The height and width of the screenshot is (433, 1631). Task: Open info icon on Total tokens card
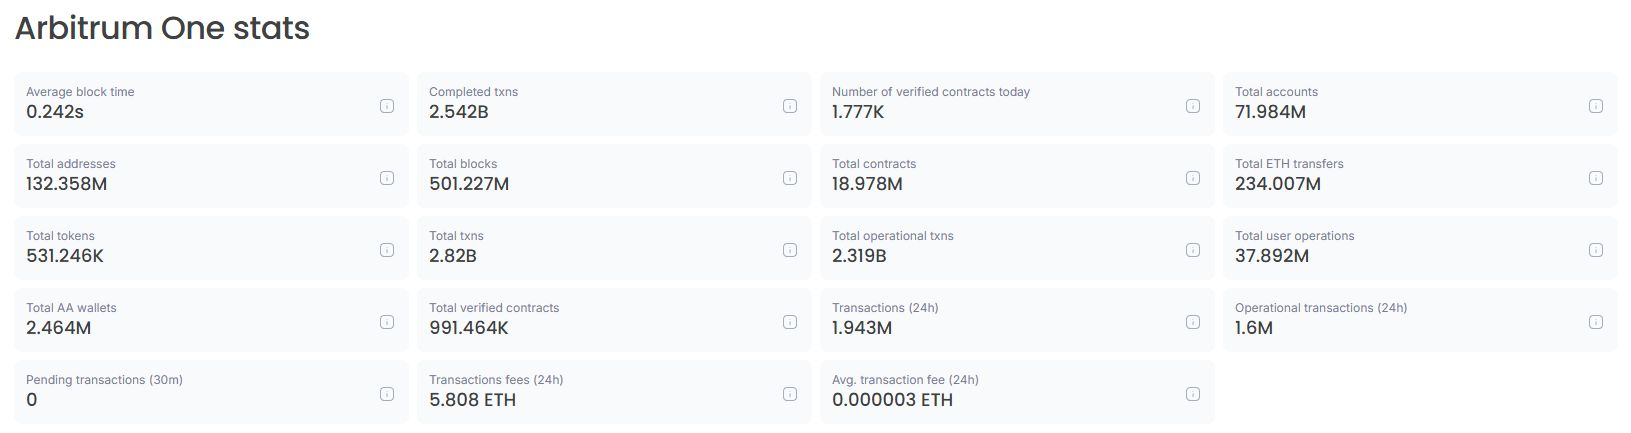[x=387, y=250]
